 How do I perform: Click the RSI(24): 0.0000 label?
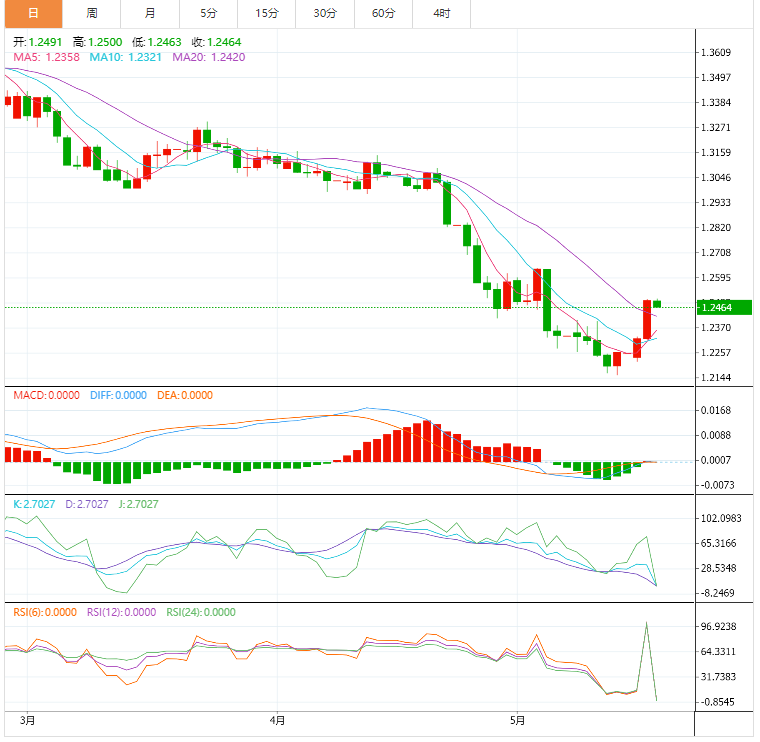201,612
